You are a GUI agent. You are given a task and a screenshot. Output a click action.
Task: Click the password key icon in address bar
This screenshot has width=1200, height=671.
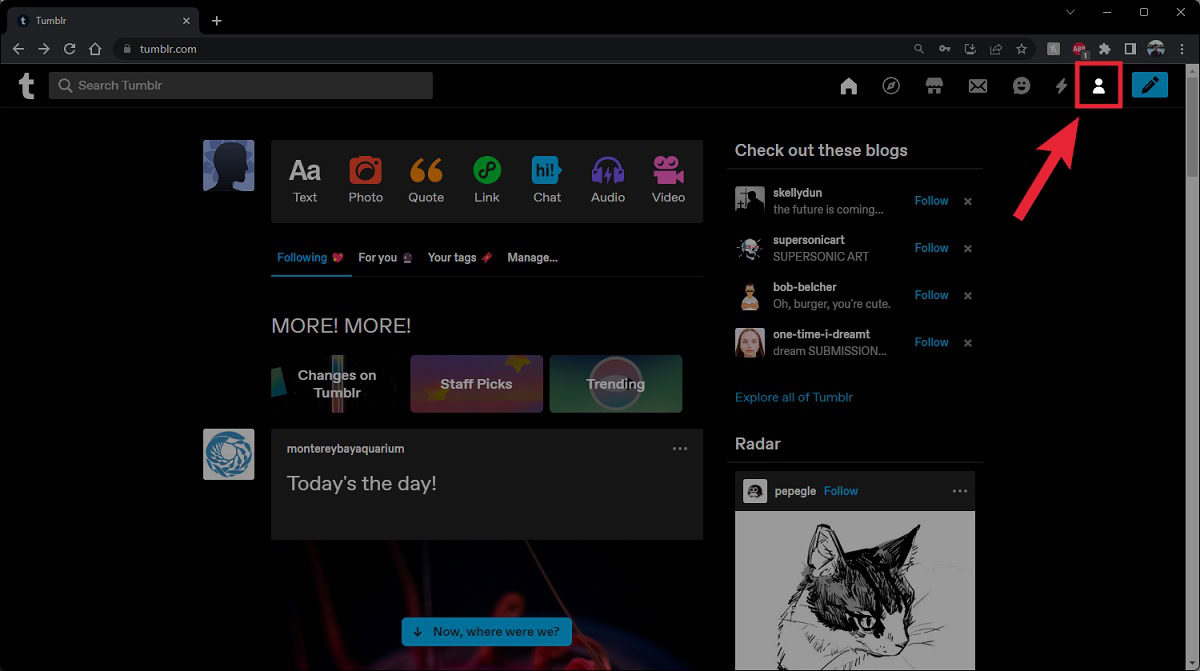(945, 48)
